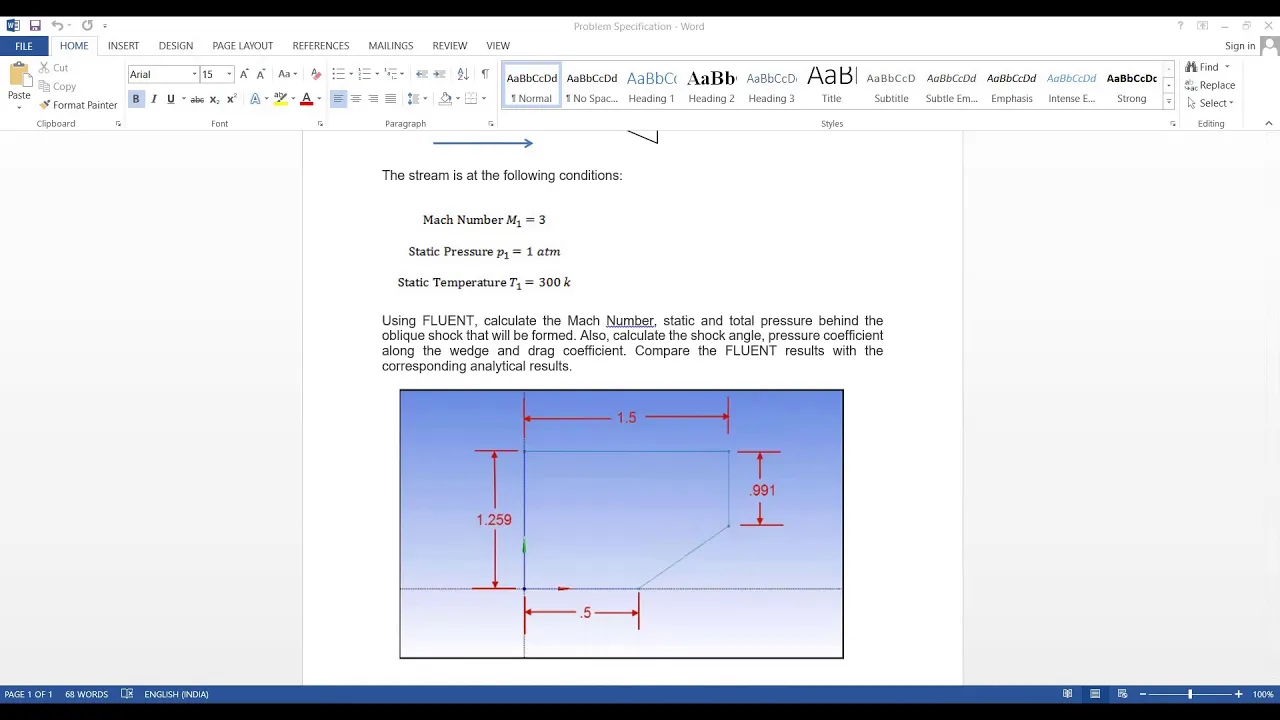1280x720 pixels.
Task: Save the document from the quick access toolbar
Action: click(35, 26)
